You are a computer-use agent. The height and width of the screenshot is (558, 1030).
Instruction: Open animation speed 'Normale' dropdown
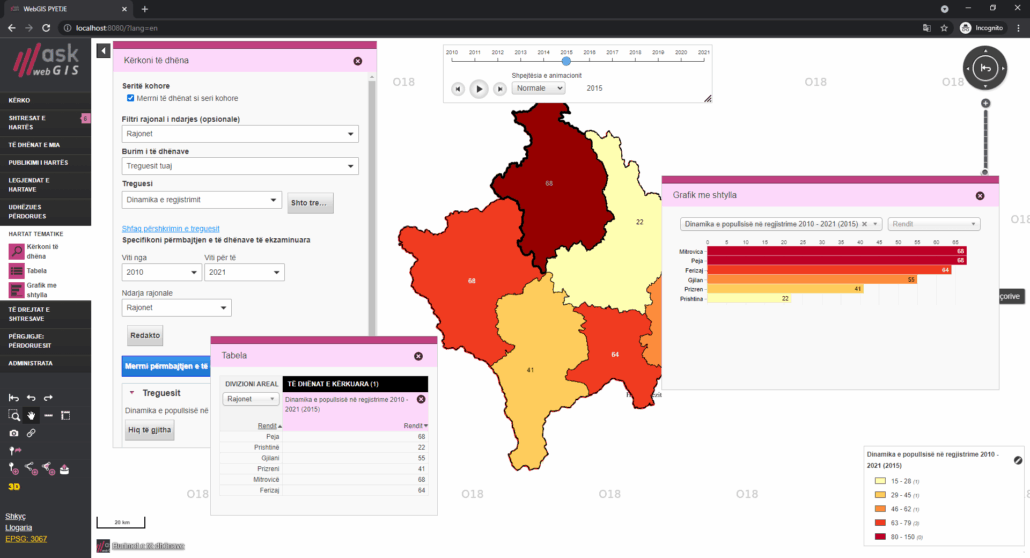pyautogui.click(x=538, y=88)
